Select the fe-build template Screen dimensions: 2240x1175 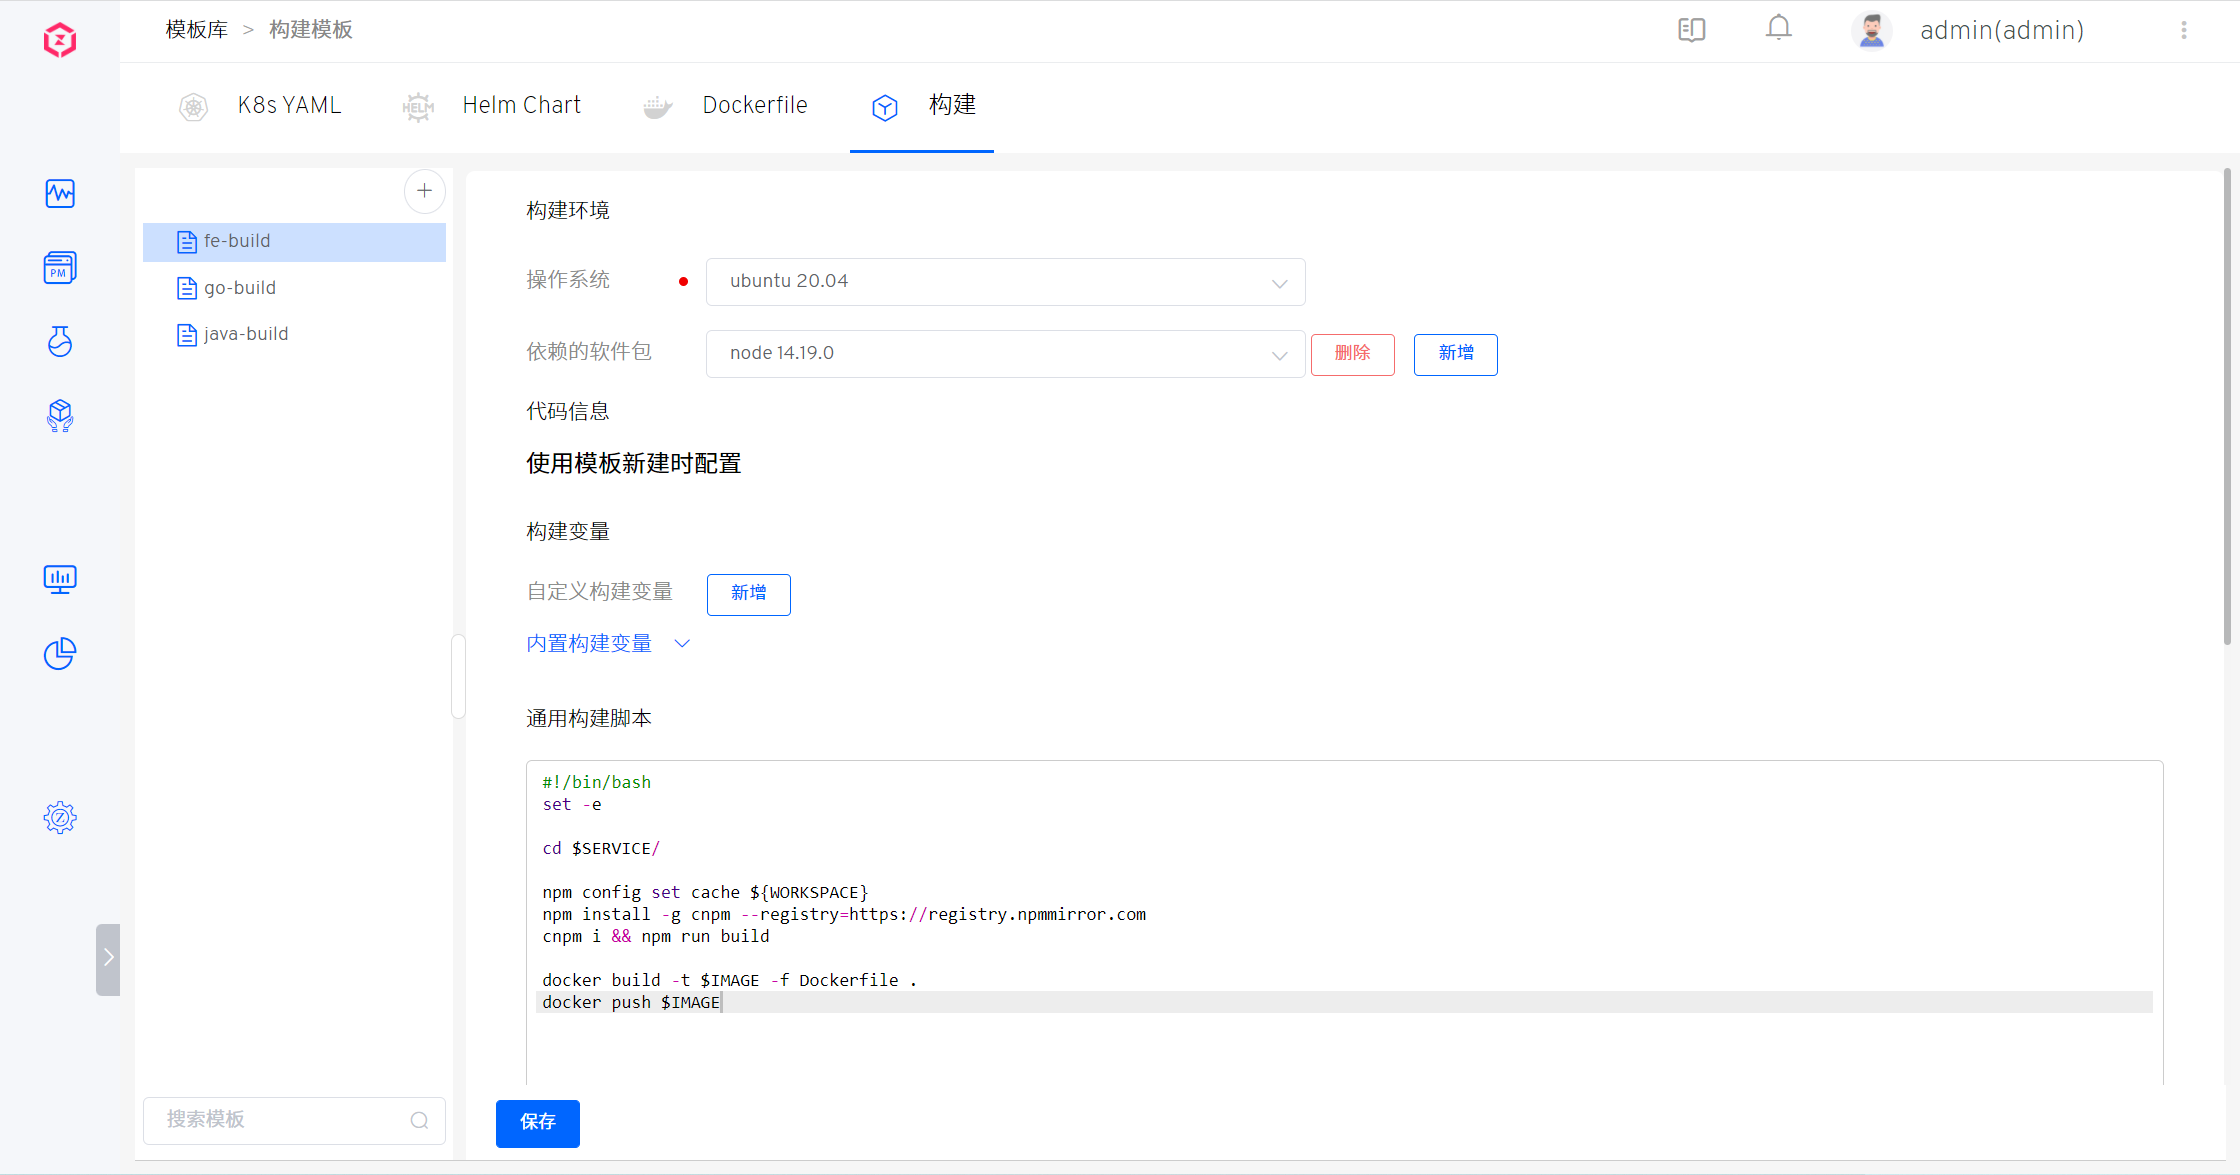[x=294, y=242]
